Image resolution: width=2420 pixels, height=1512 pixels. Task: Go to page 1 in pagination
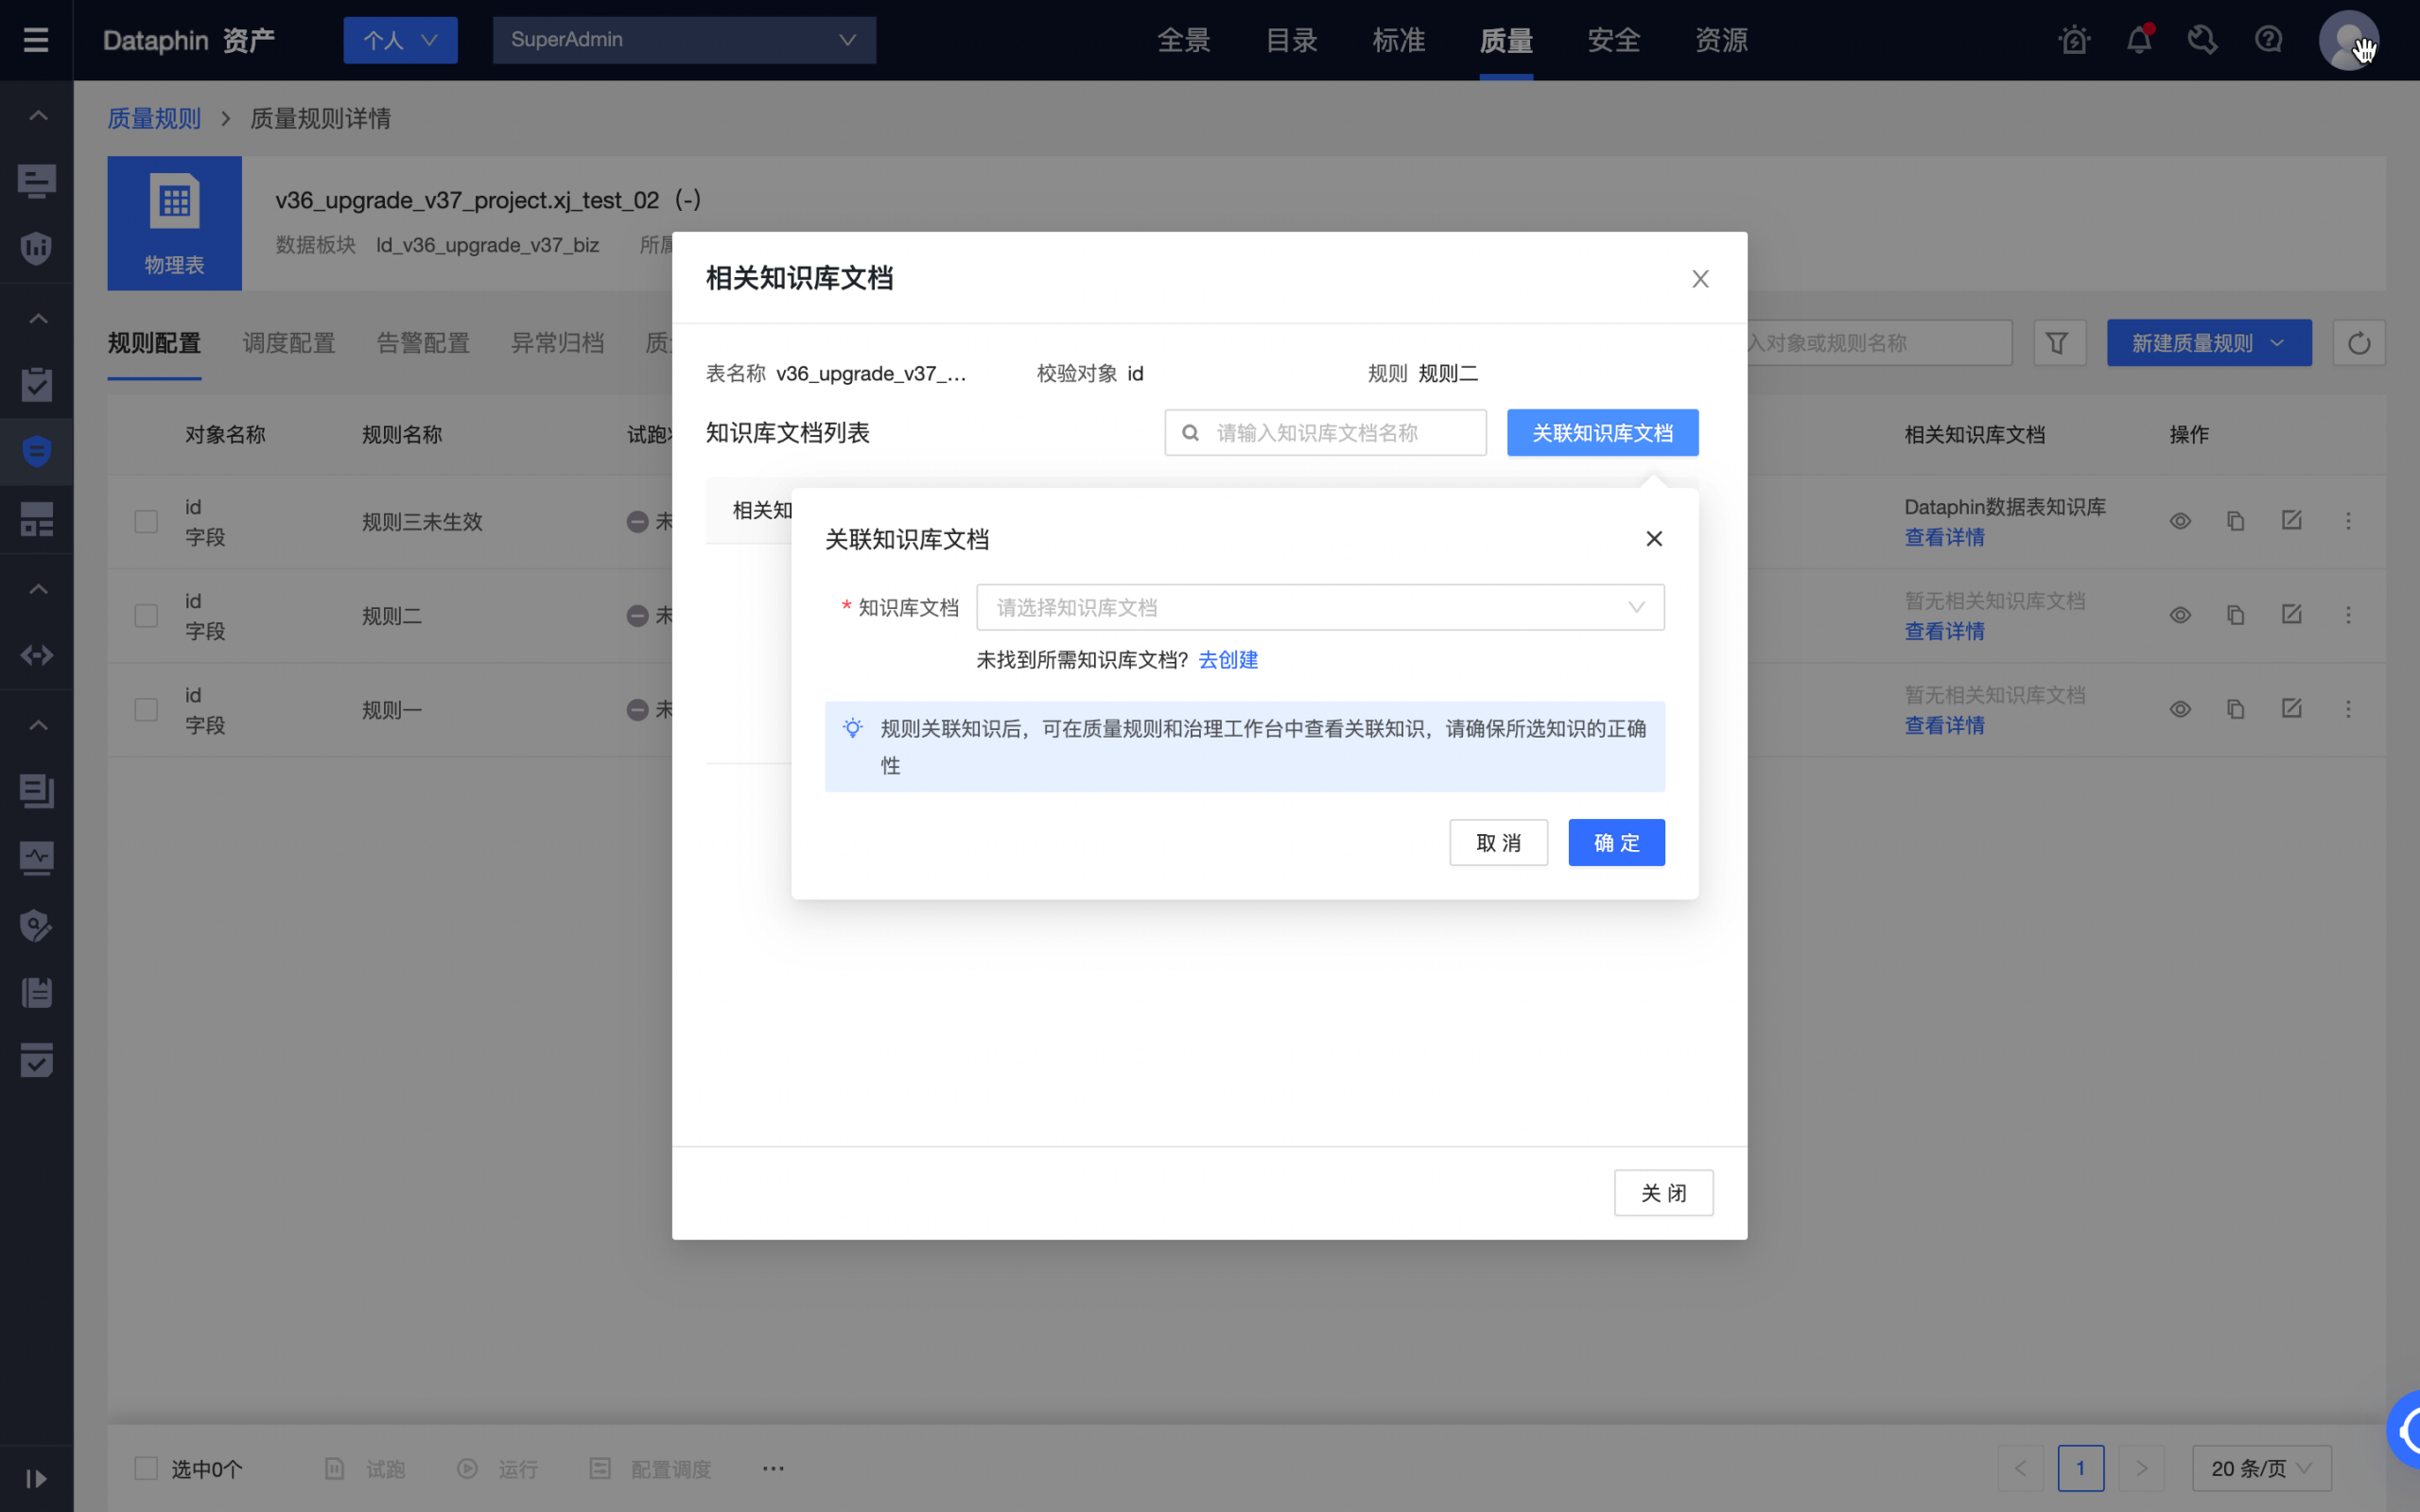point(2080,1468)
